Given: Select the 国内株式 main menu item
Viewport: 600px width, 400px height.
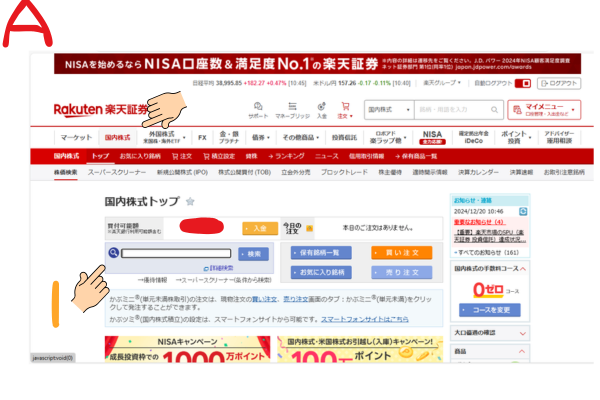Looking at the screenshot, I should pos(117,137).
